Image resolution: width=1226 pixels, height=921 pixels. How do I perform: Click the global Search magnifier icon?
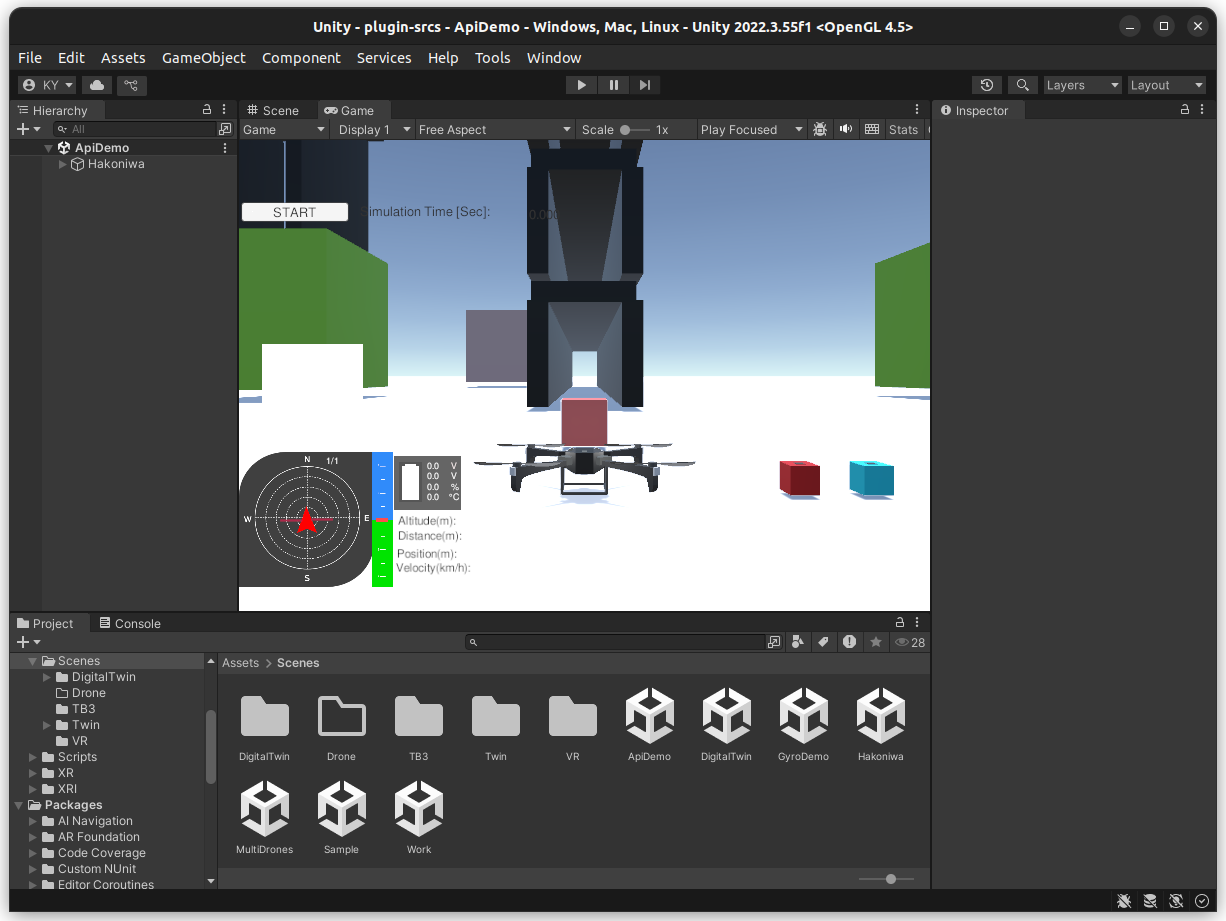click(x=1023, y=86)
